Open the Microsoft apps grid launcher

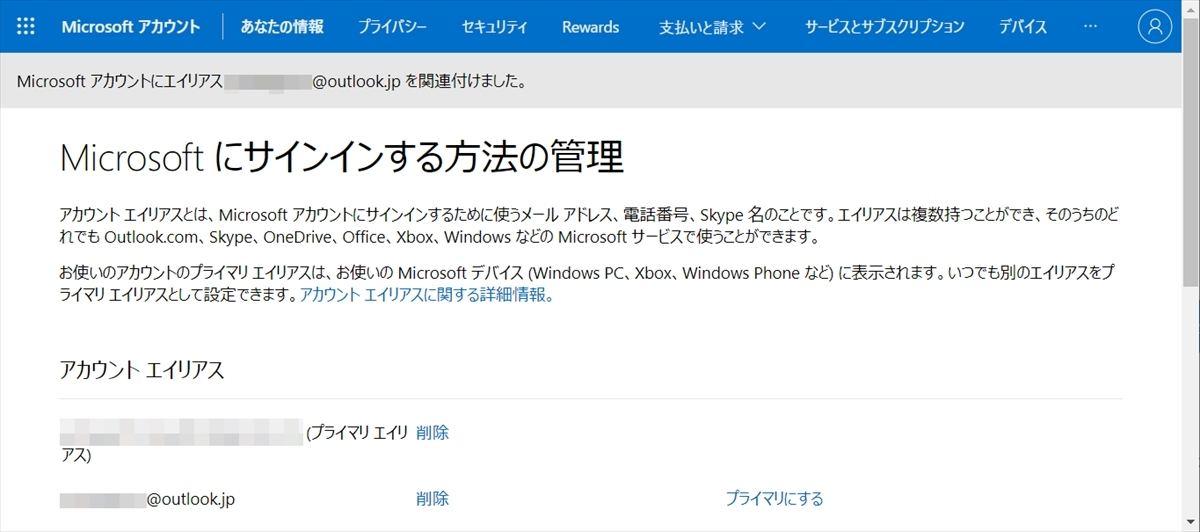coord(26,27)
